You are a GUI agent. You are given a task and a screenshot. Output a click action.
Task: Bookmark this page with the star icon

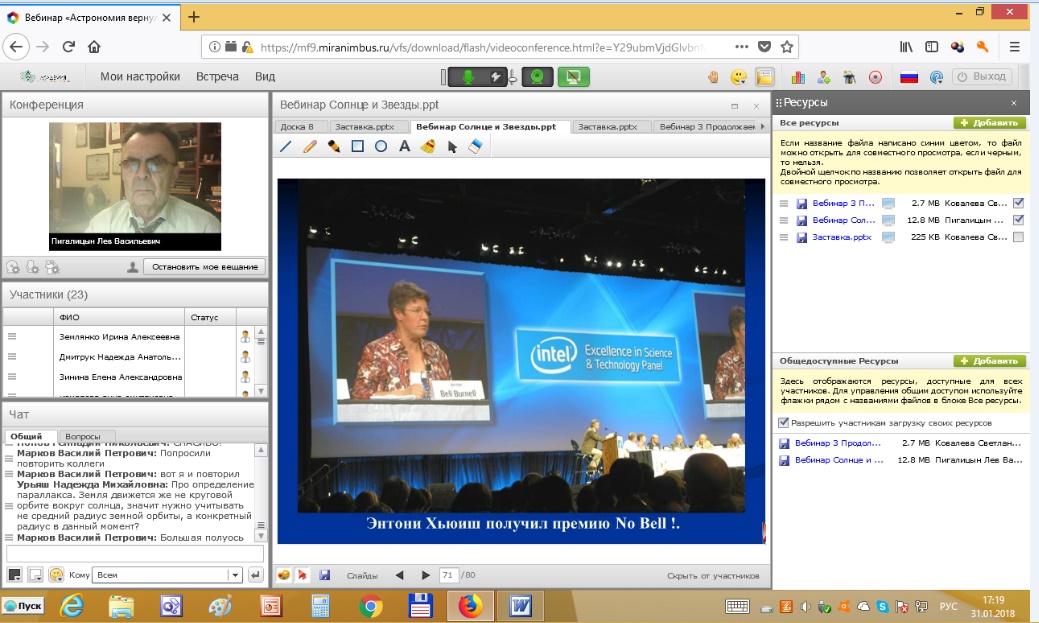pyautogui.click(x=787, y=46)
